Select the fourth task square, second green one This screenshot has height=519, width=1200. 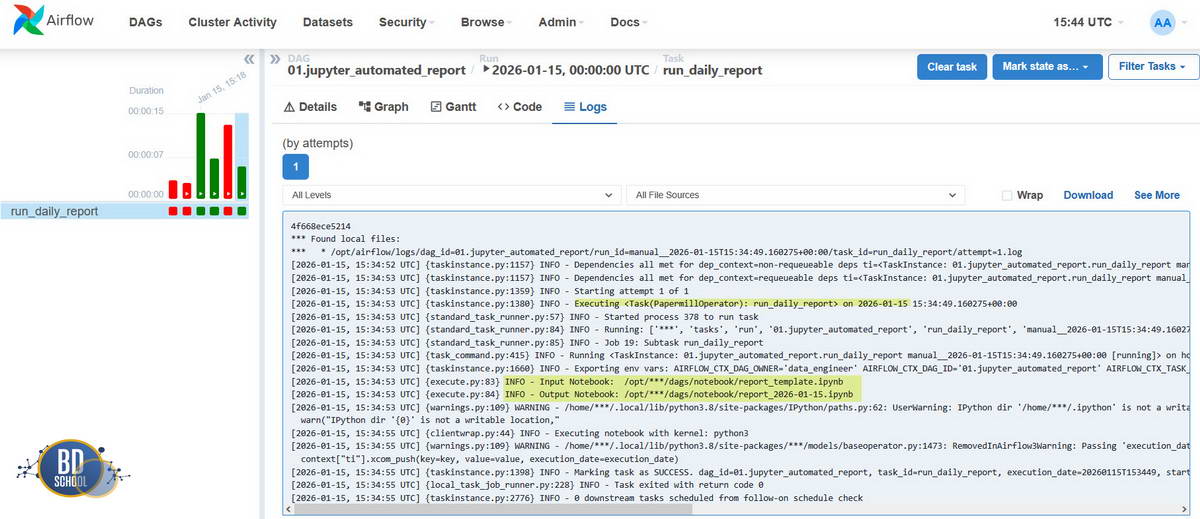click(214, 211)
